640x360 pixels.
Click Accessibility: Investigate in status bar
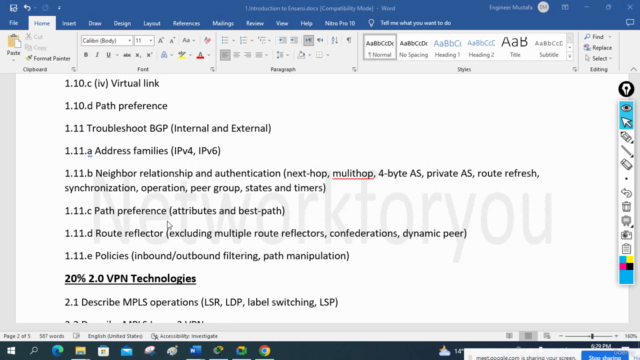(184, 336)
